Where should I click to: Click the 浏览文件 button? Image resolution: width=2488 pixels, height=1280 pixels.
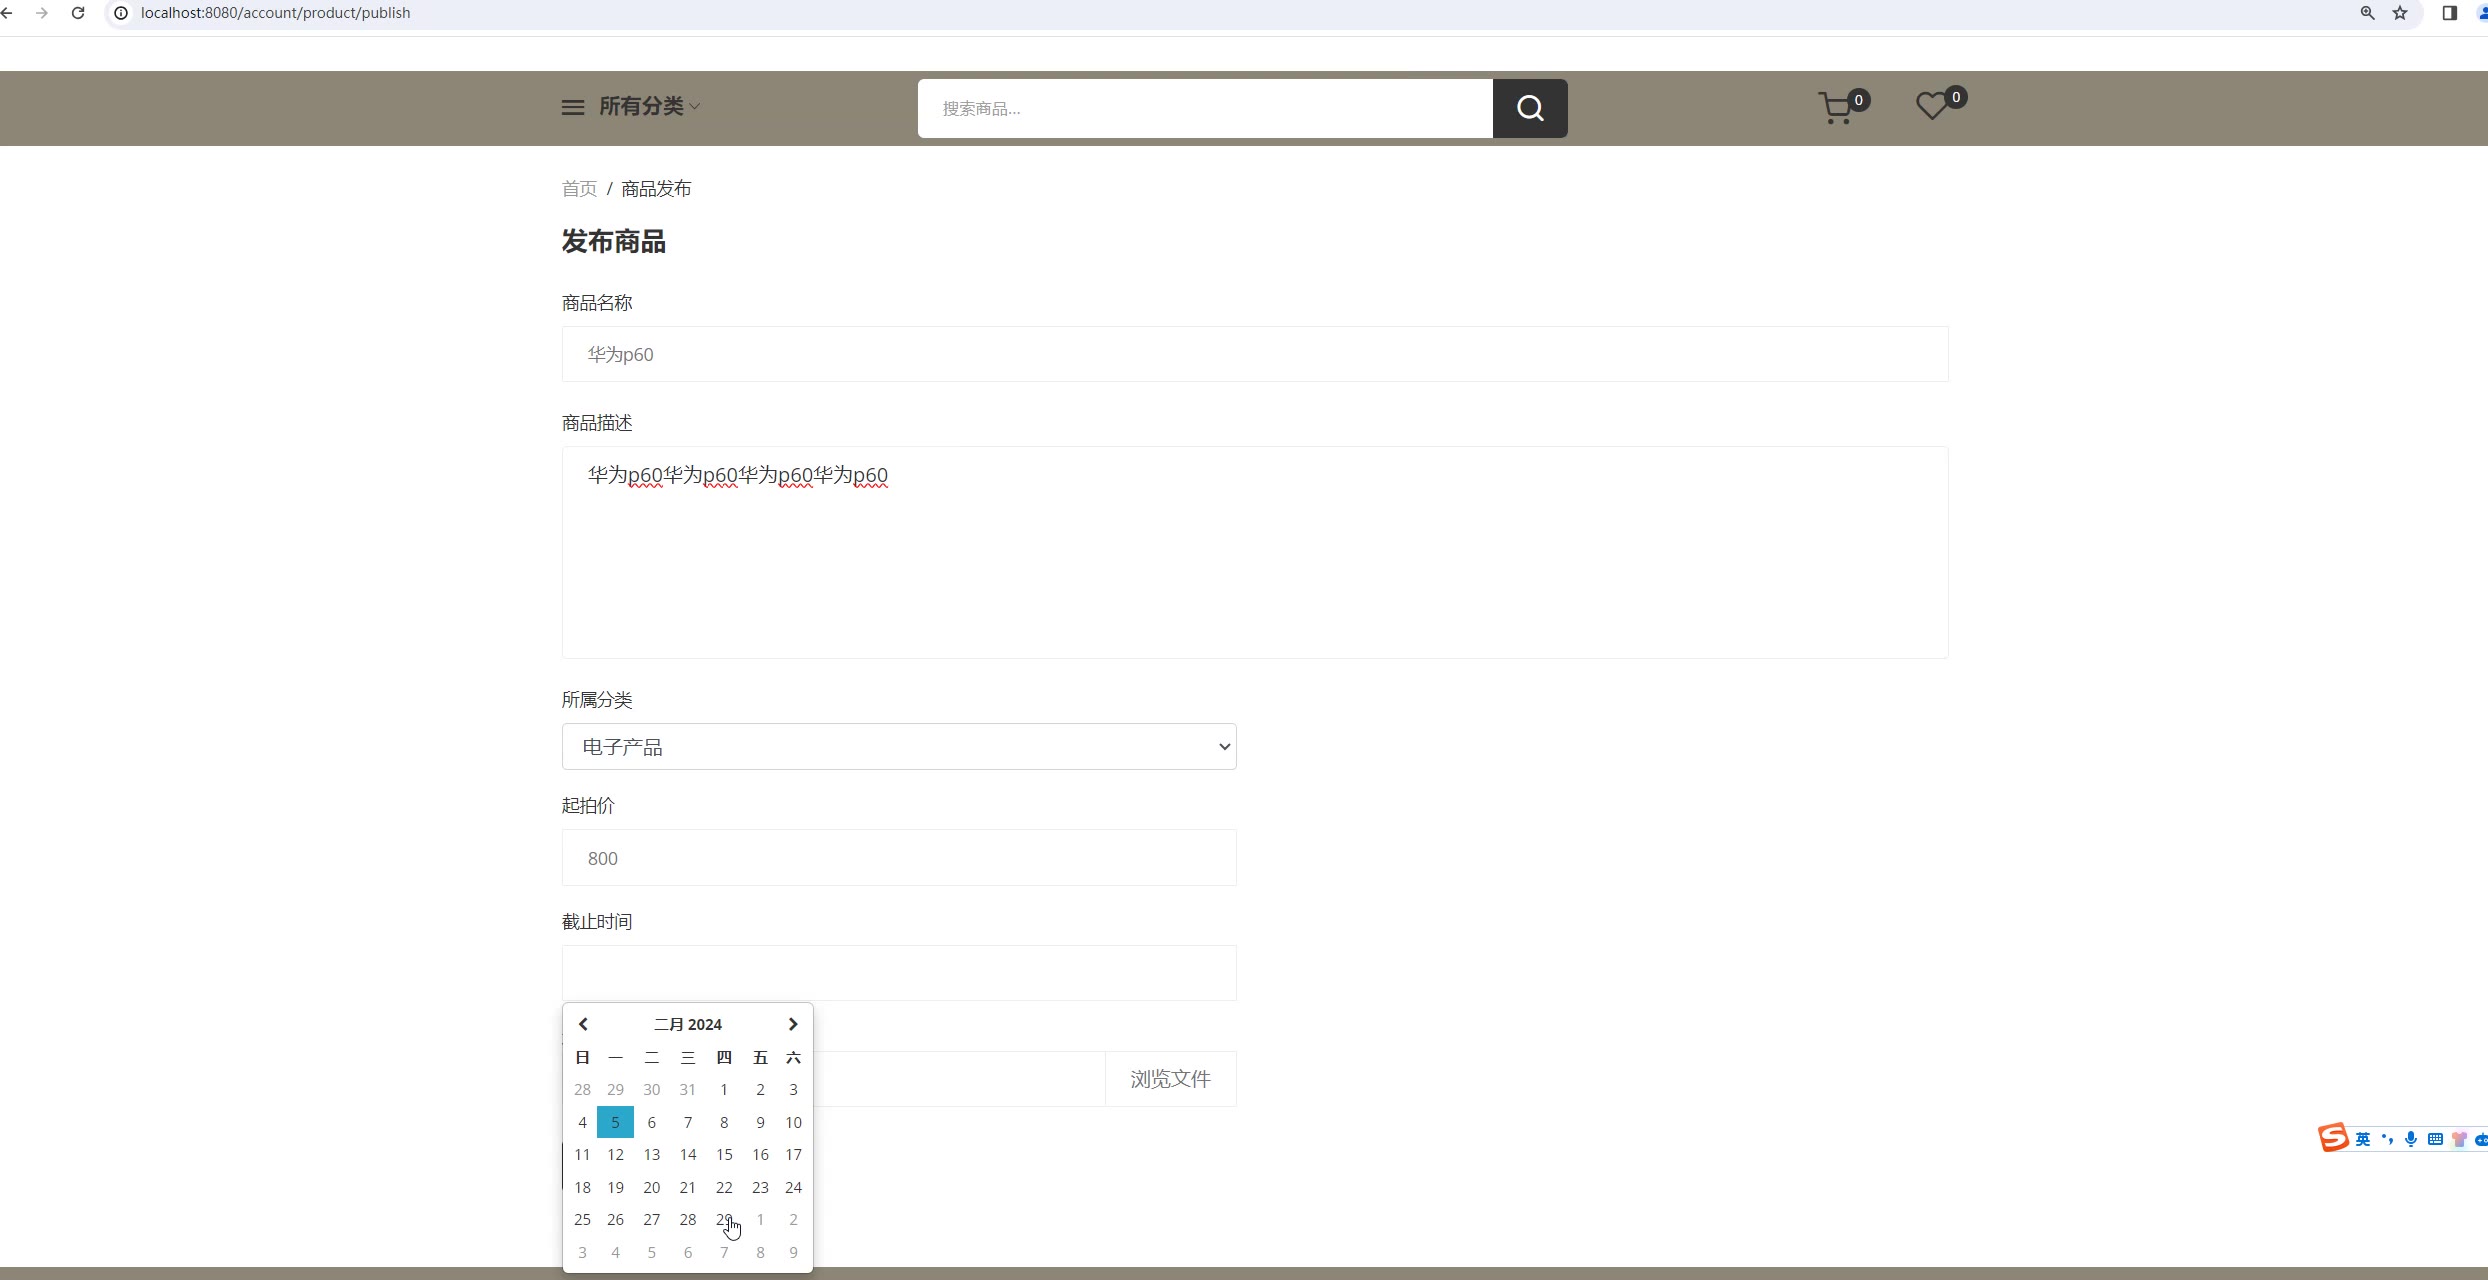coord(1171,1079)
